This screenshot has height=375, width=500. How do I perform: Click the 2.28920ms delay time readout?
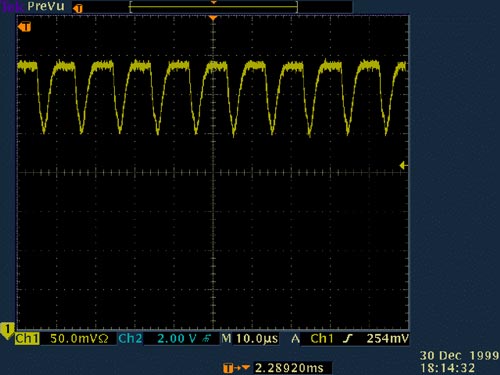[x=289, y=368]
